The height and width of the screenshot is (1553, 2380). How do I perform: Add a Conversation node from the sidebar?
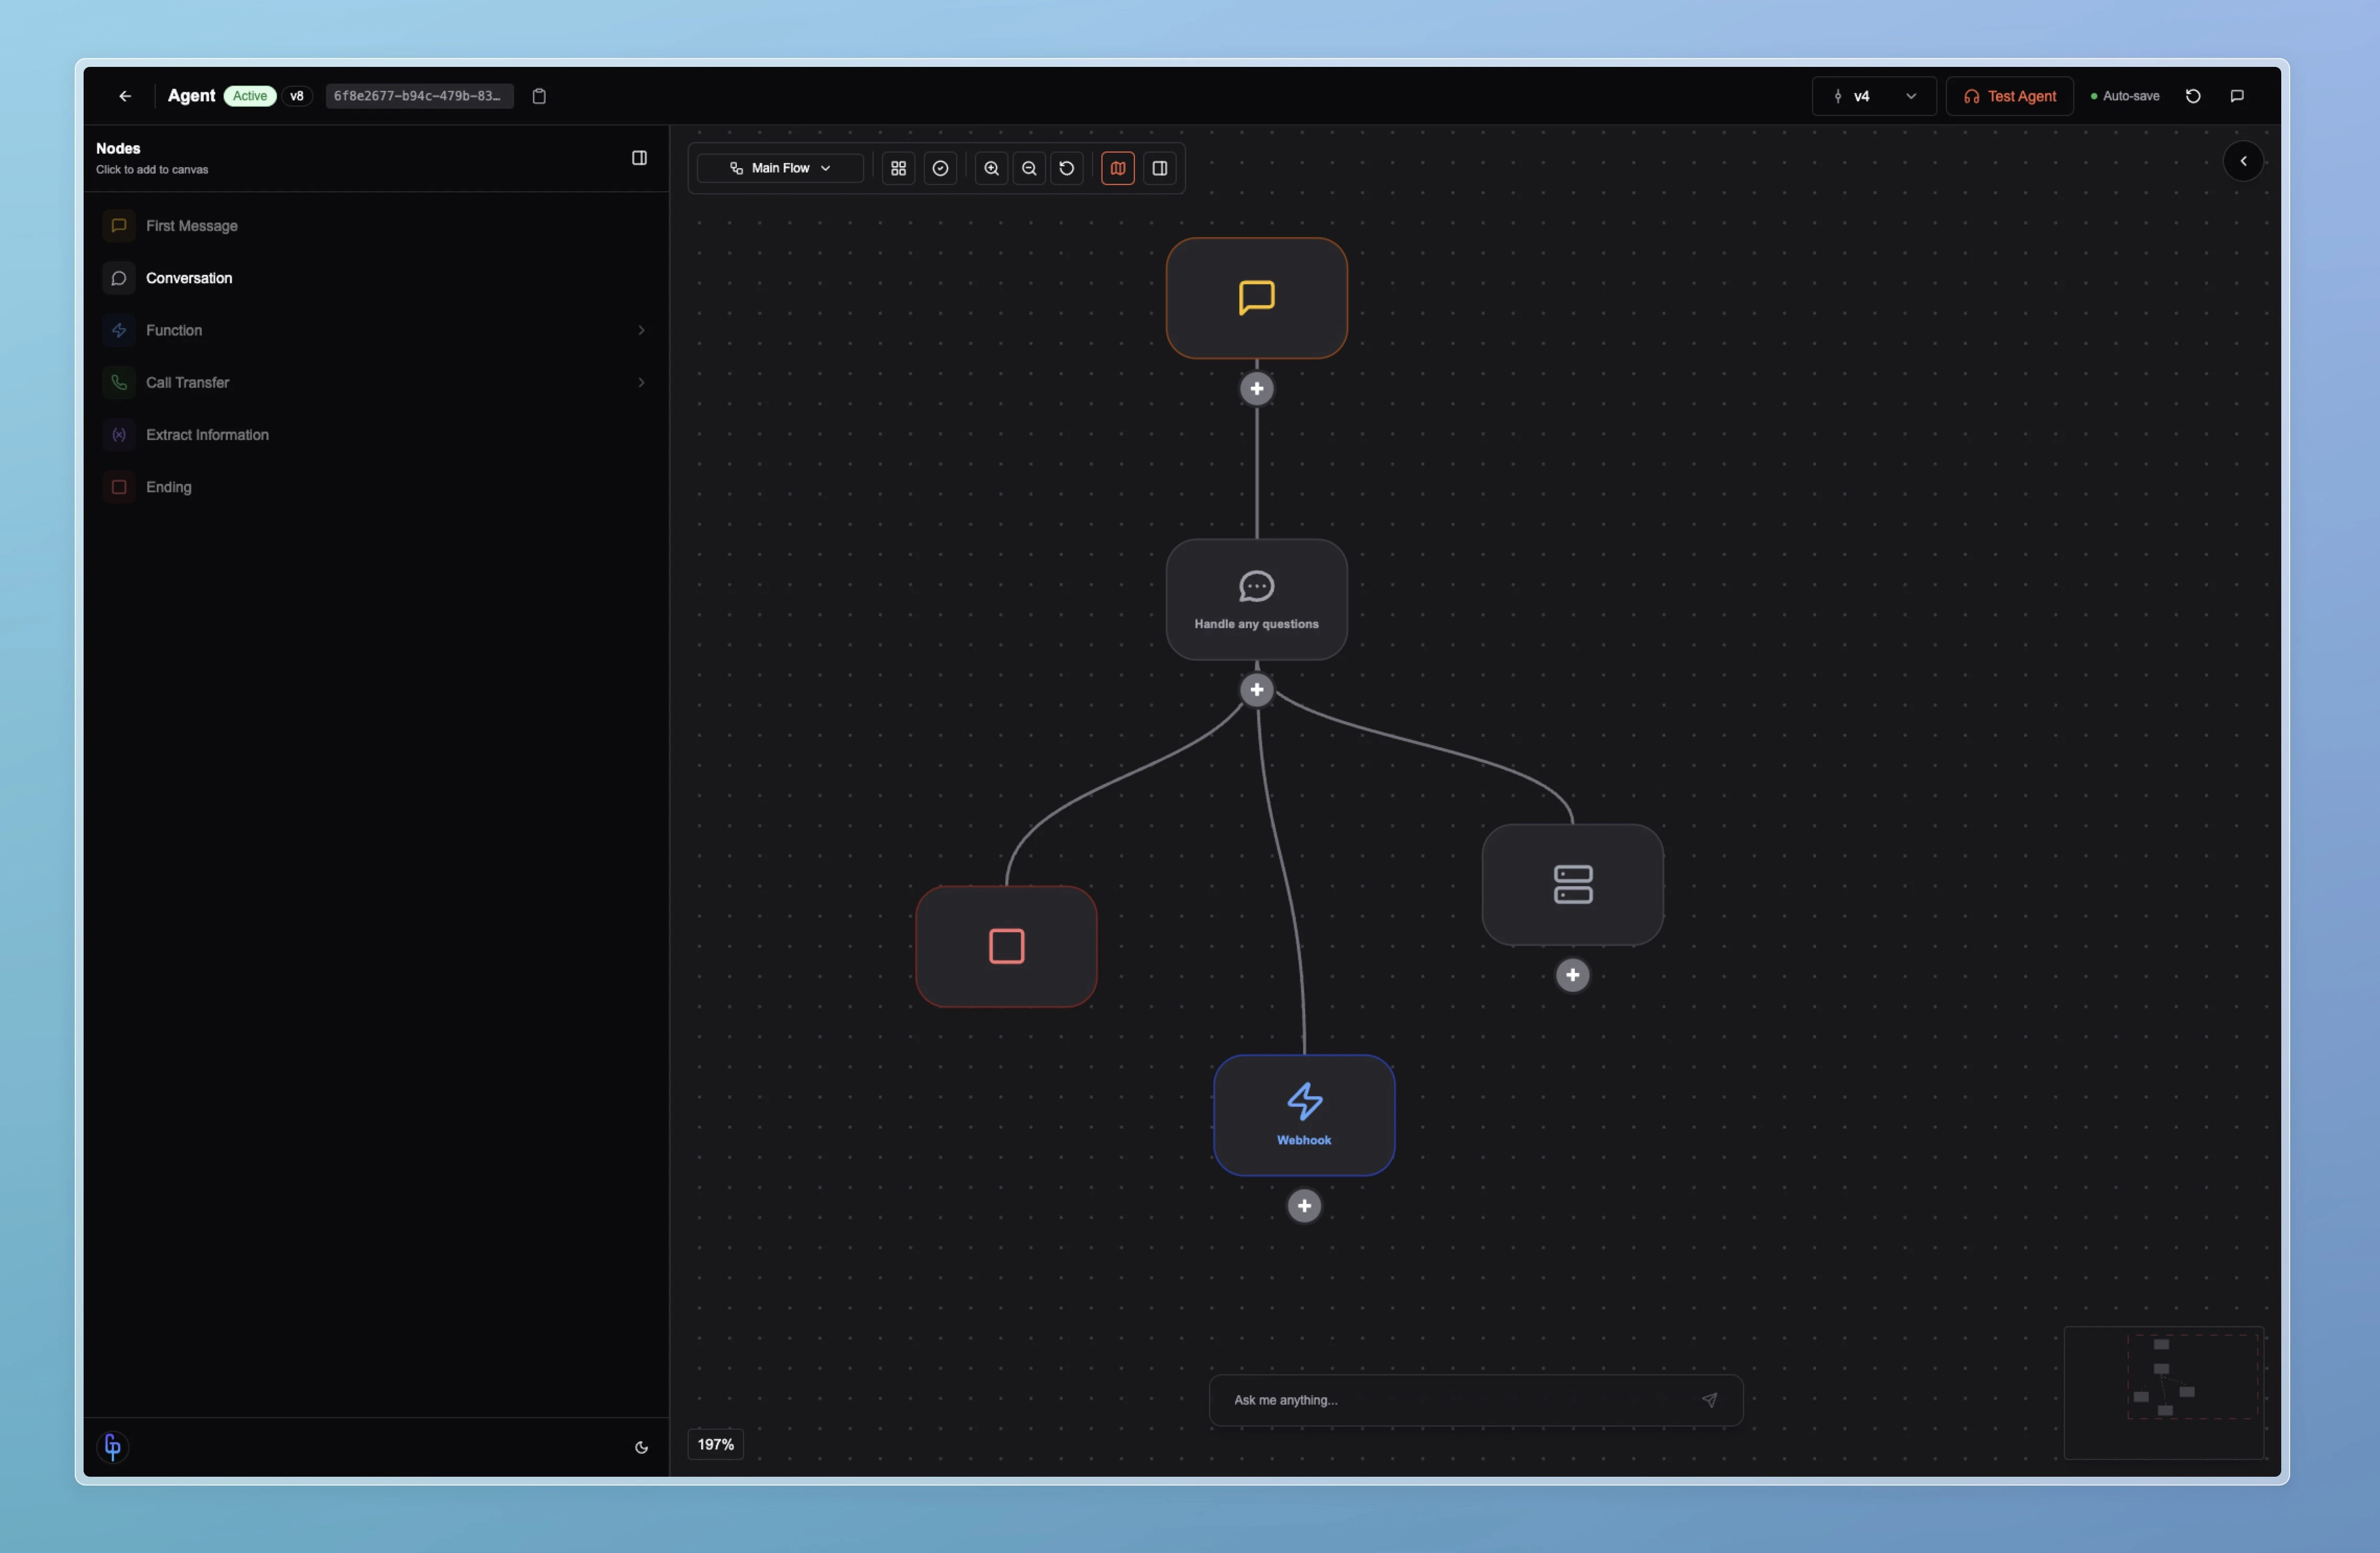click(189, 278)
